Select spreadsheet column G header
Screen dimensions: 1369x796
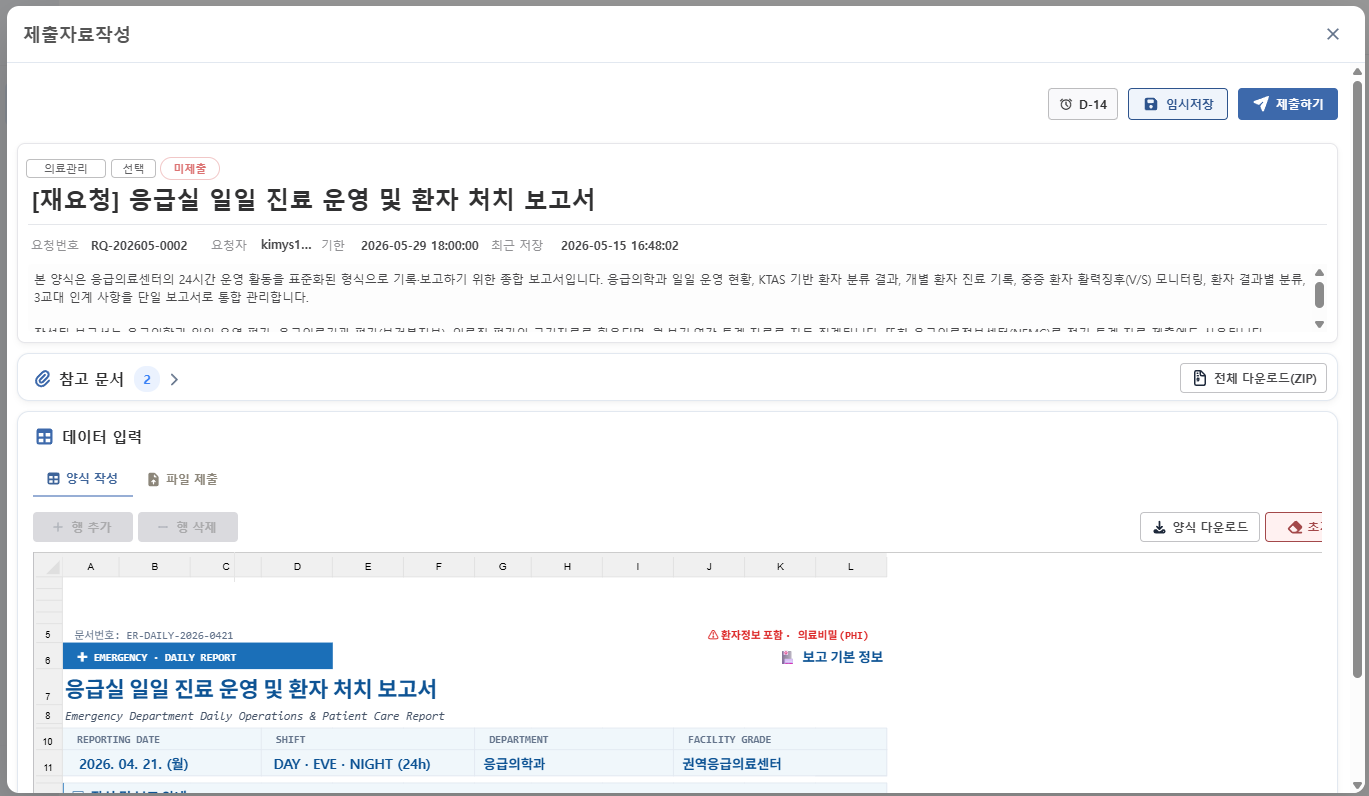(503, 567)
